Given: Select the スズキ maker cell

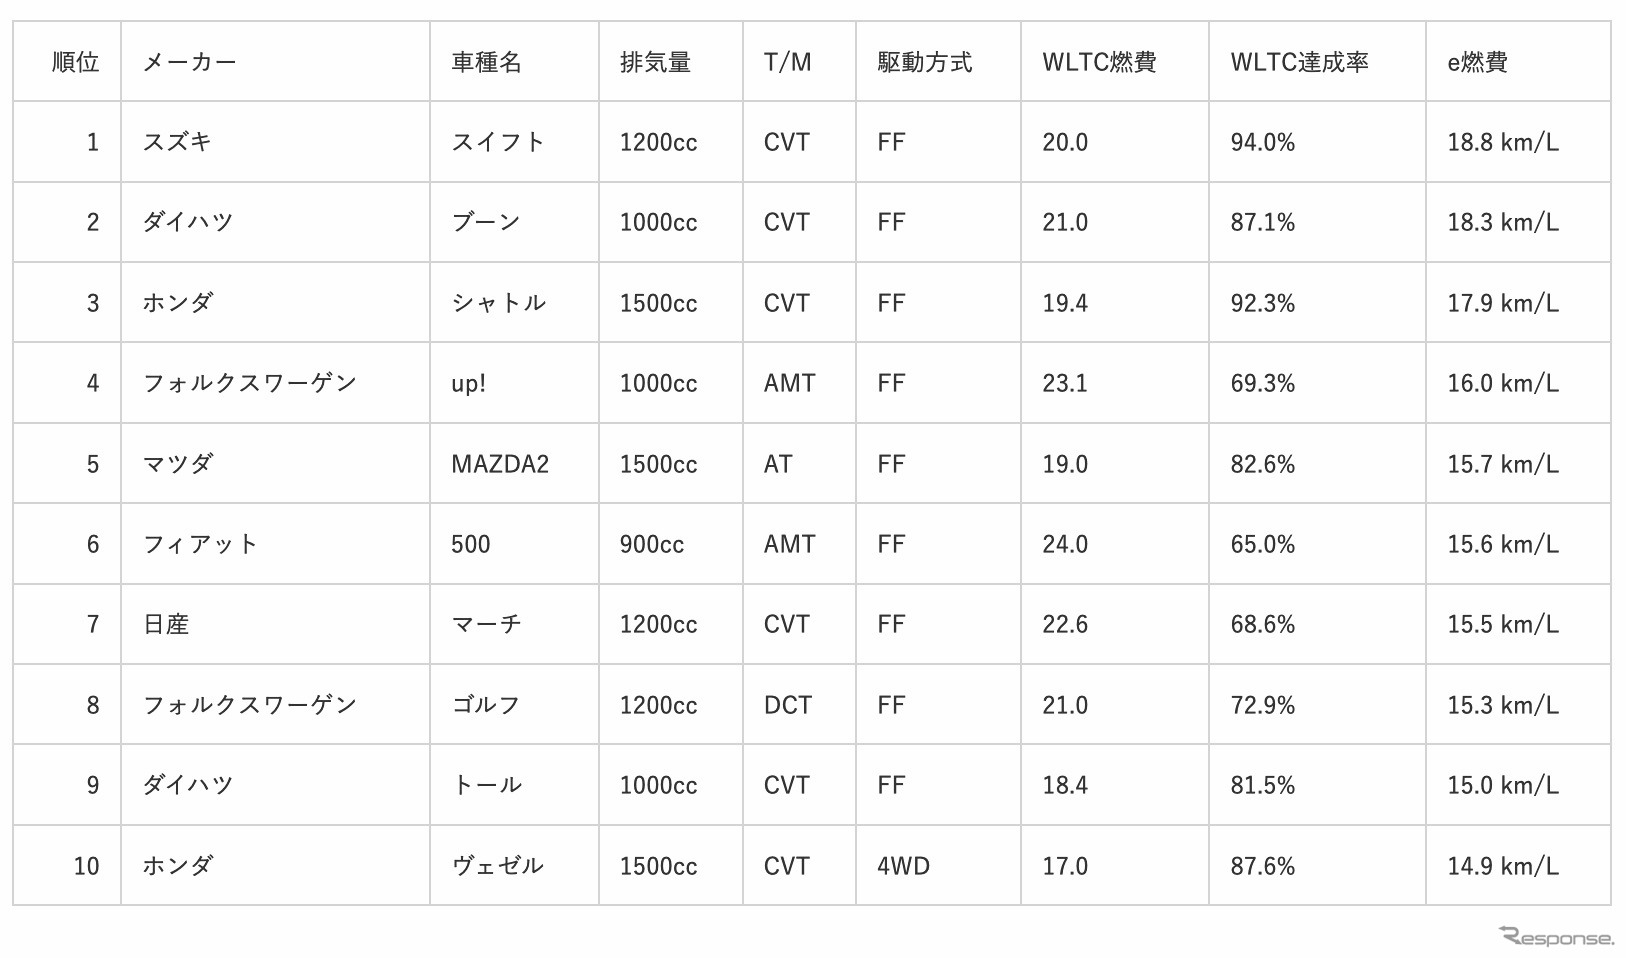Looking at the screenshot, I should (x=177, y=142).
